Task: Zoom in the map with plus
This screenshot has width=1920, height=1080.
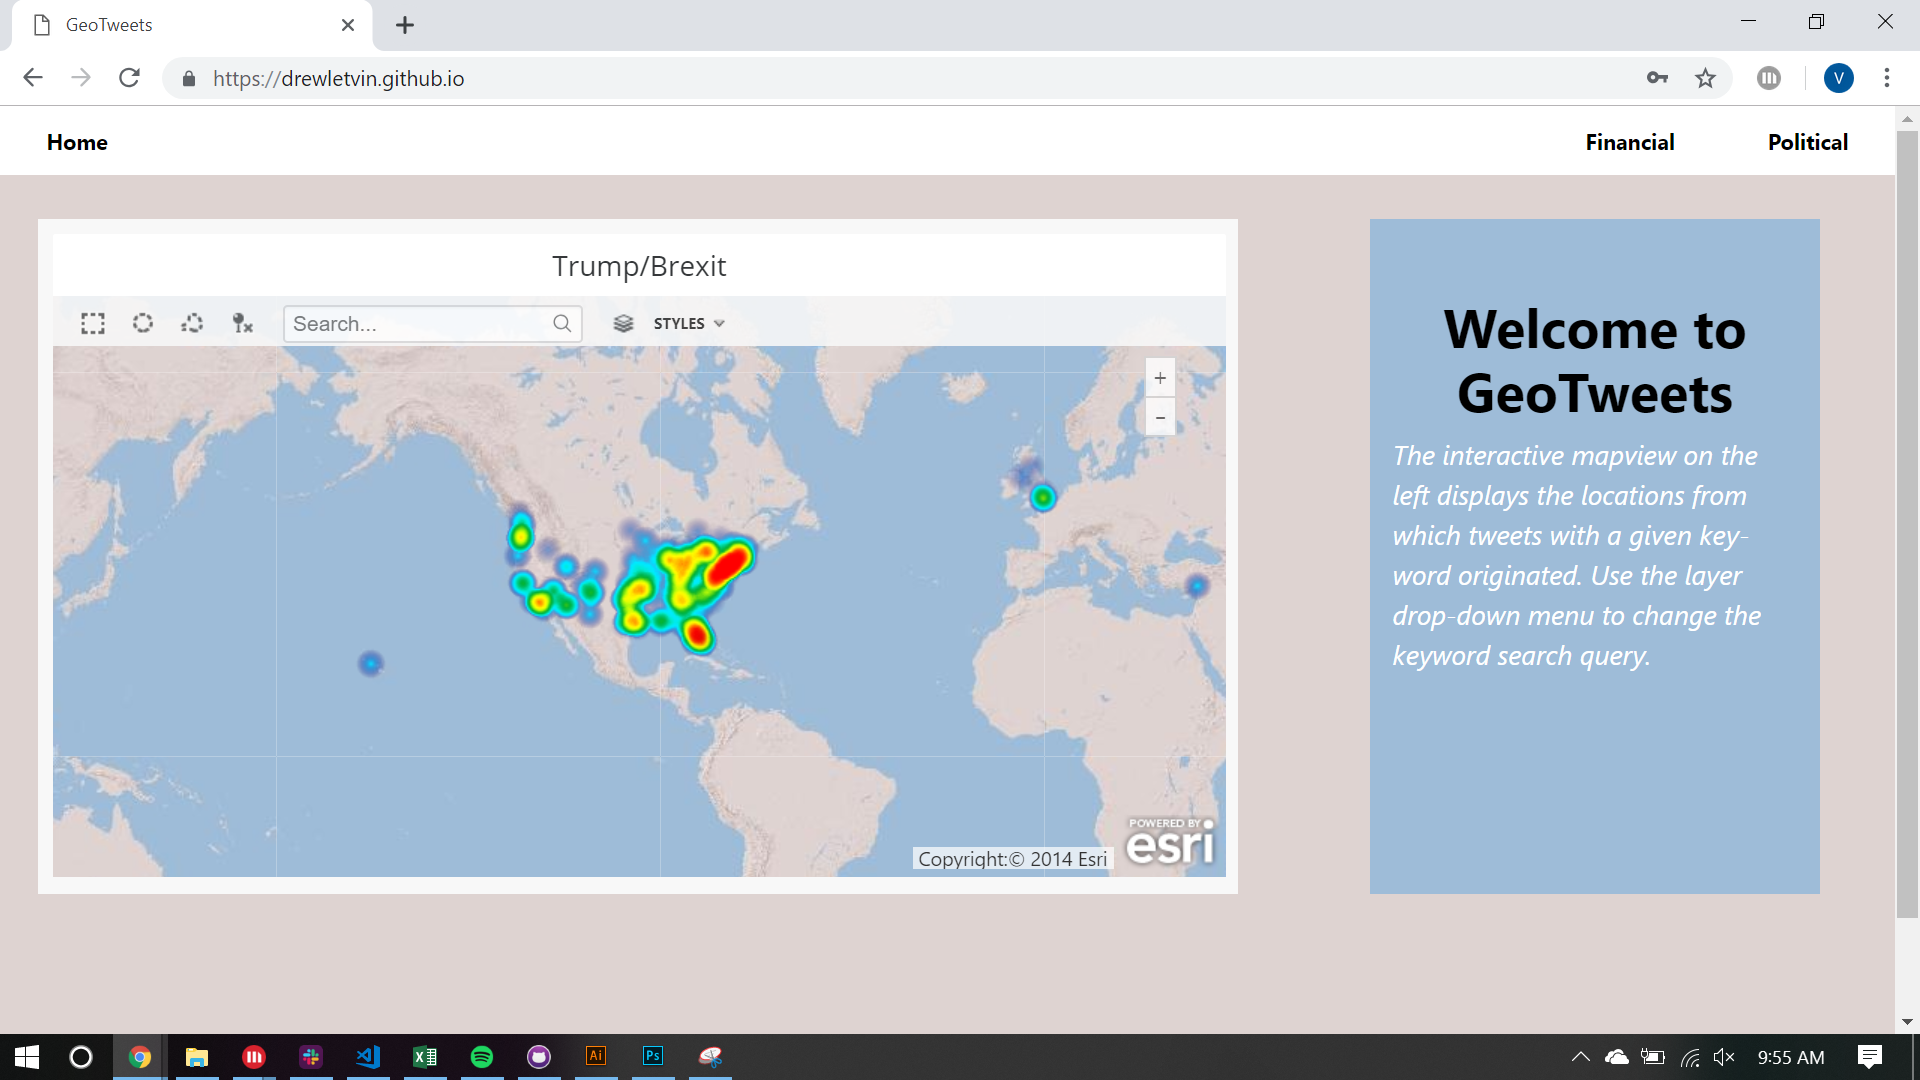Action: coord(1160,378)
